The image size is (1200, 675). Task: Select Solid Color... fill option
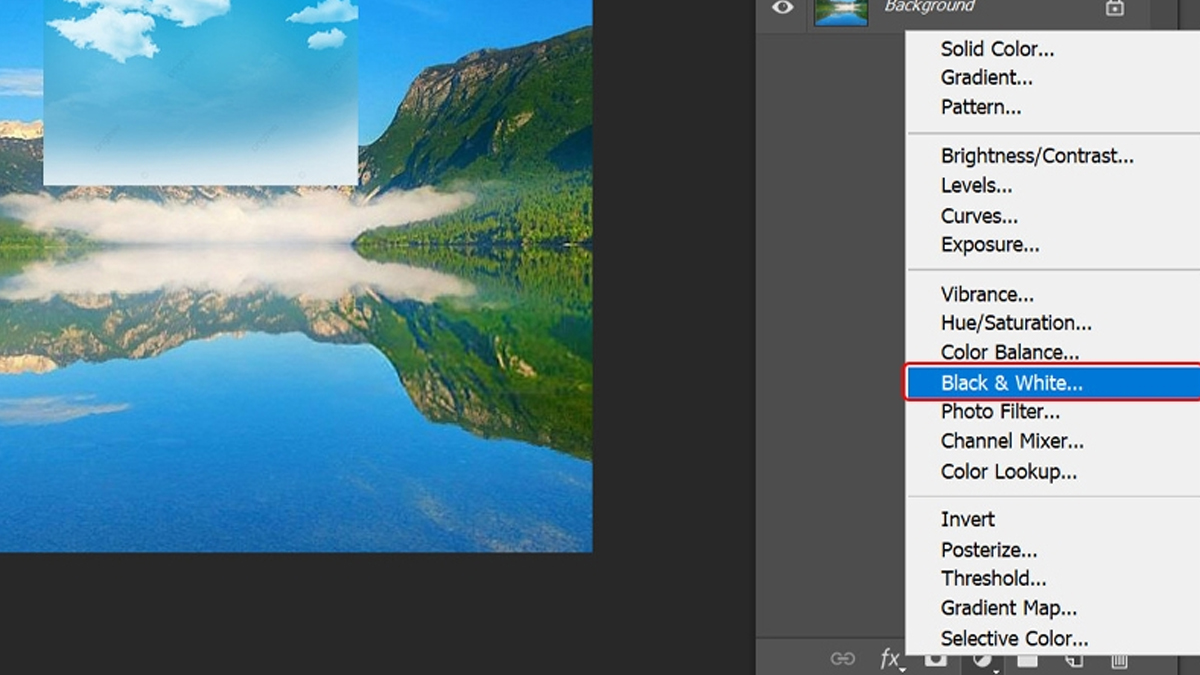[997, 49]
